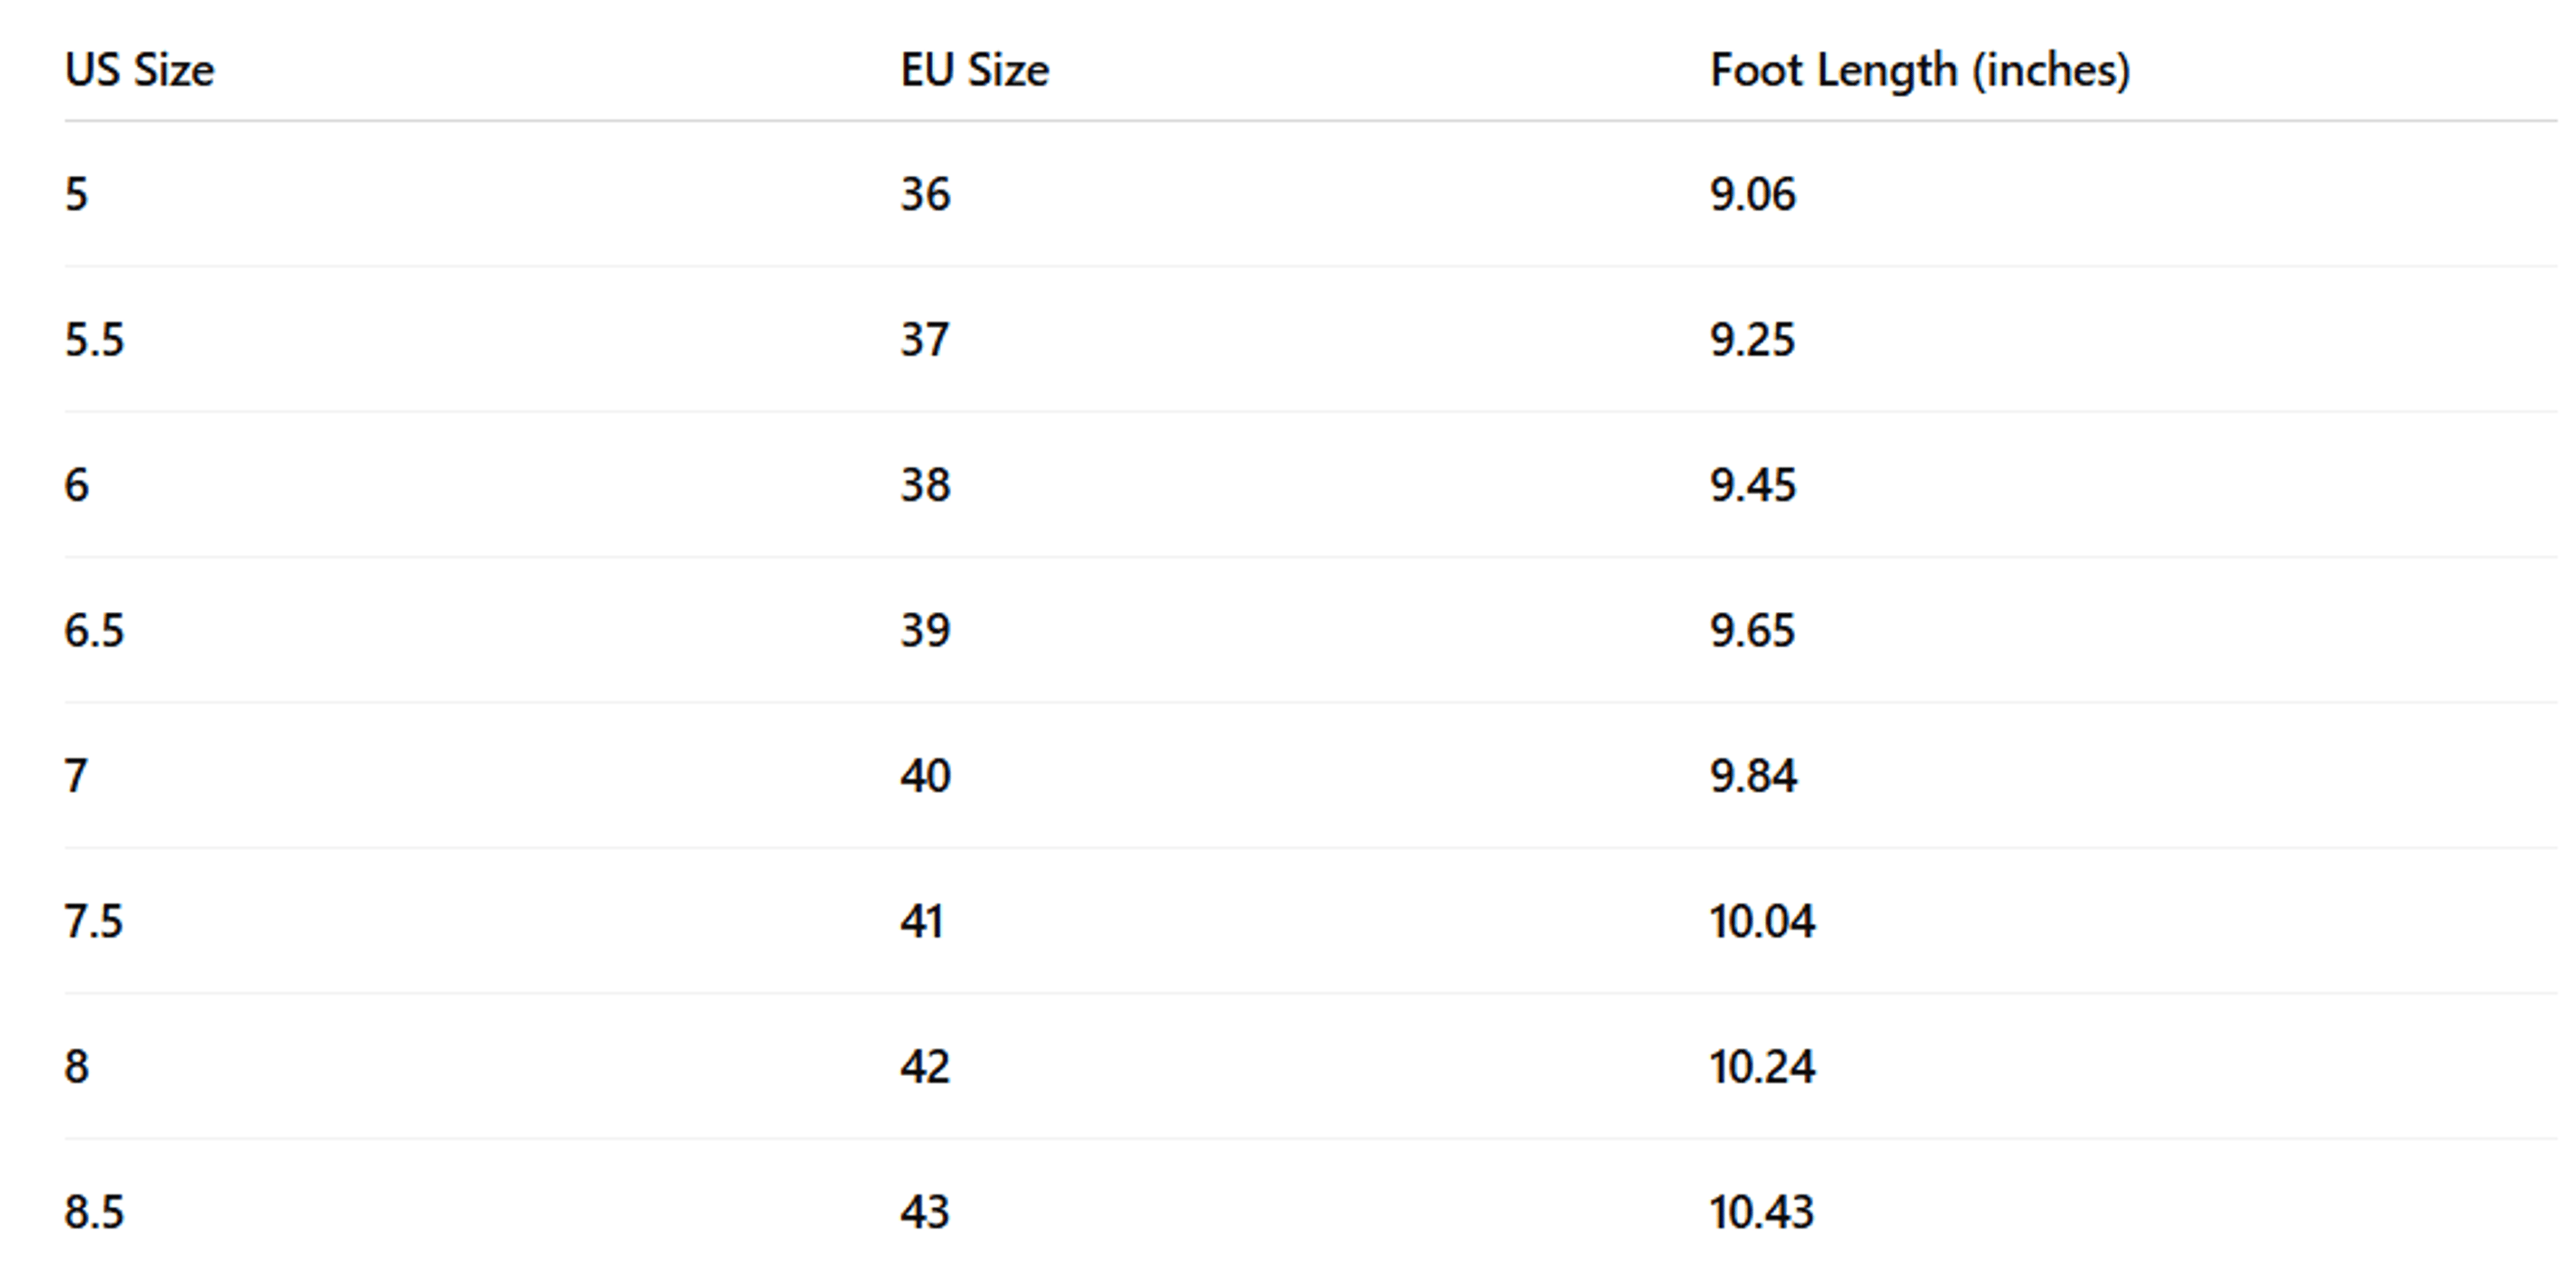Click the US size 7.5 cell
Screen dimensions: 2576x1288
pyautogui.click(x=94, y=921)
